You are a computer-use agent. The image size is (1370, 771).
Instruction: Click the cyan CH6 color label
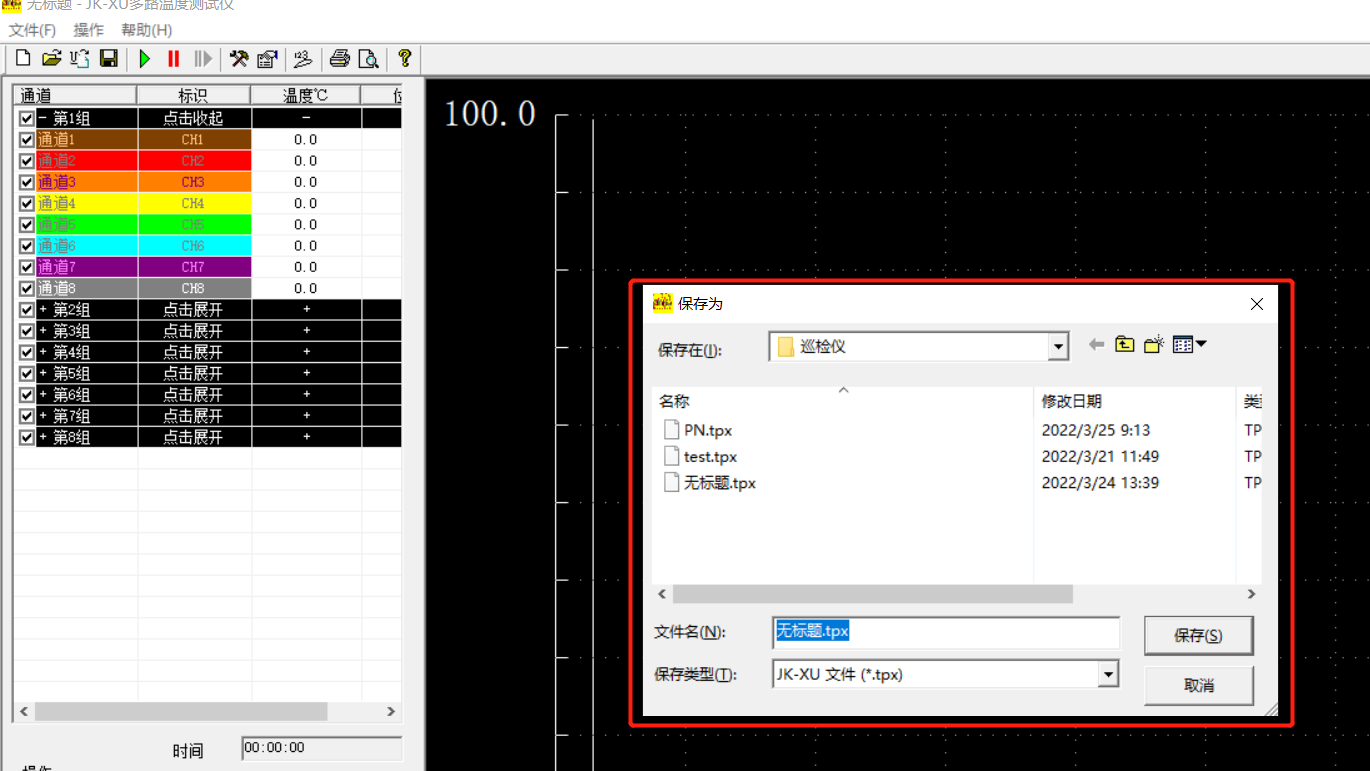coord(193,246)
